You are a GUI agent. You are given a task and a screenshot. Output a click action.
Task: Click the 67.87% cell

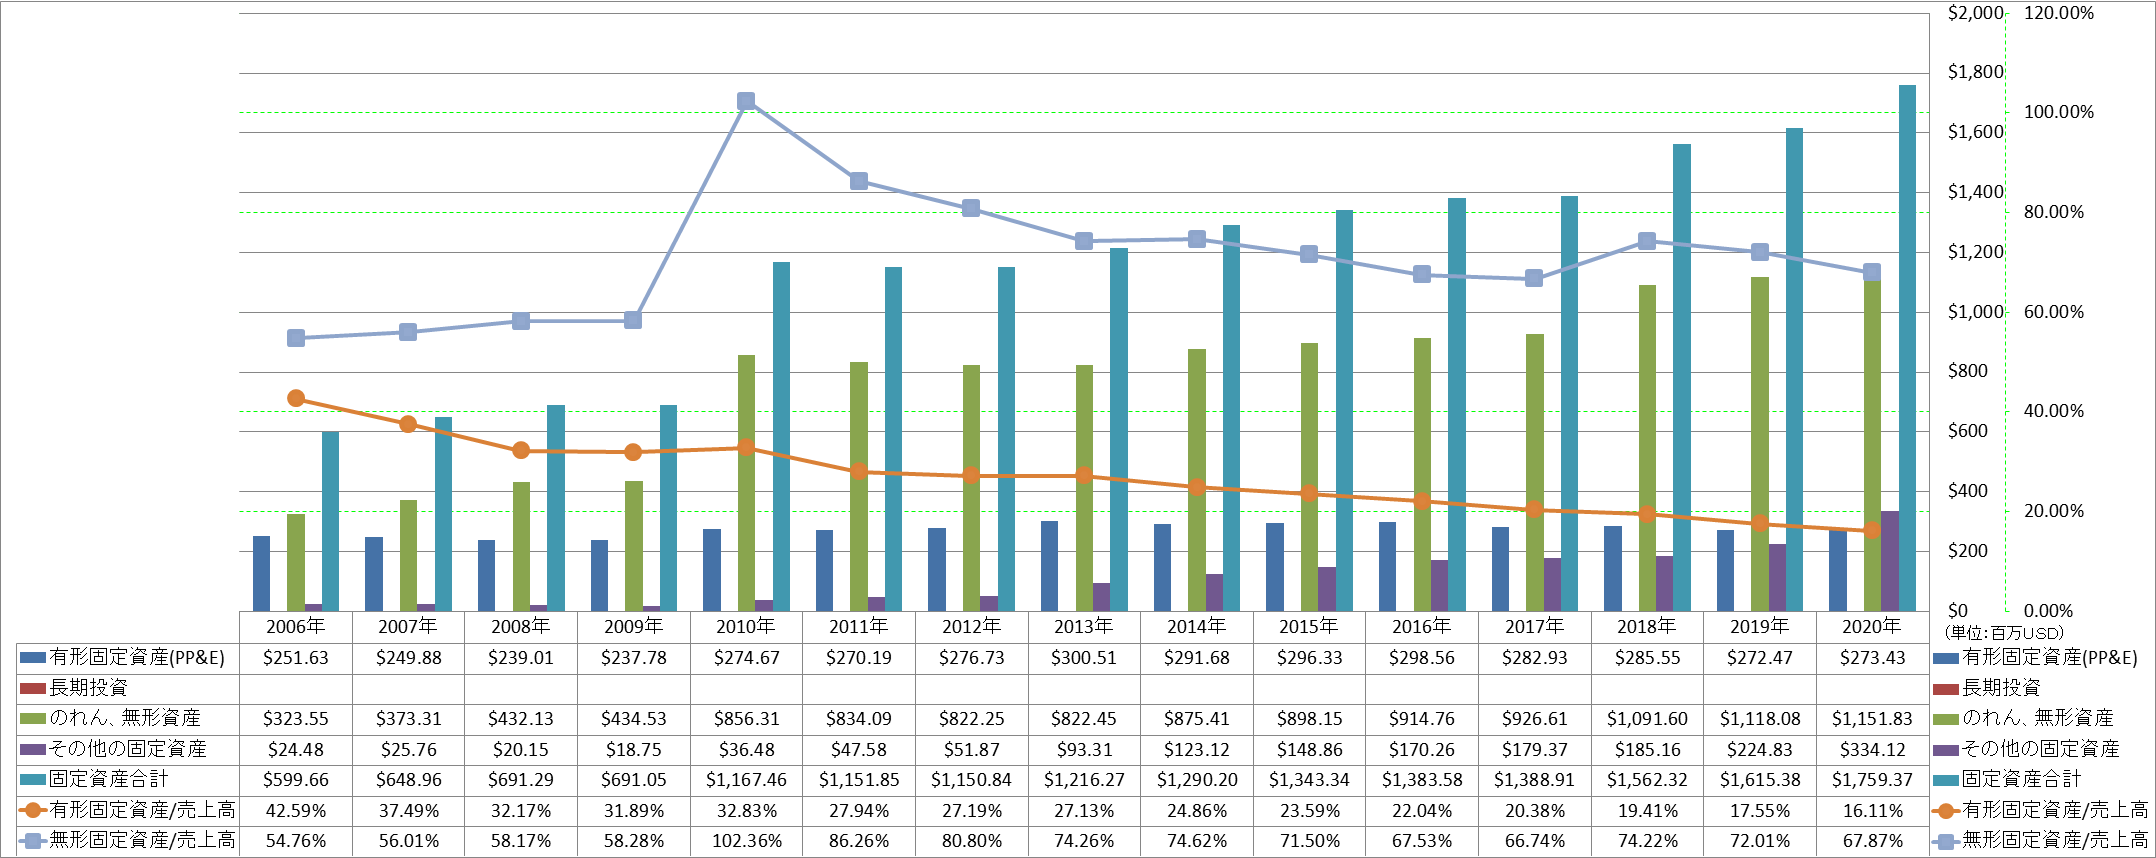coord(1872,841)
